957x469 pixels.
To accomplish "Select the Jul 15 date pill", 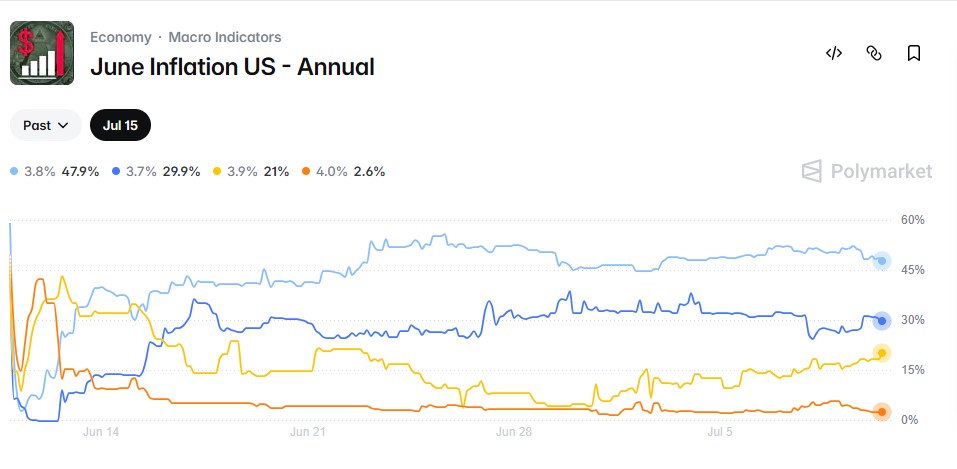I will point(120,125).
